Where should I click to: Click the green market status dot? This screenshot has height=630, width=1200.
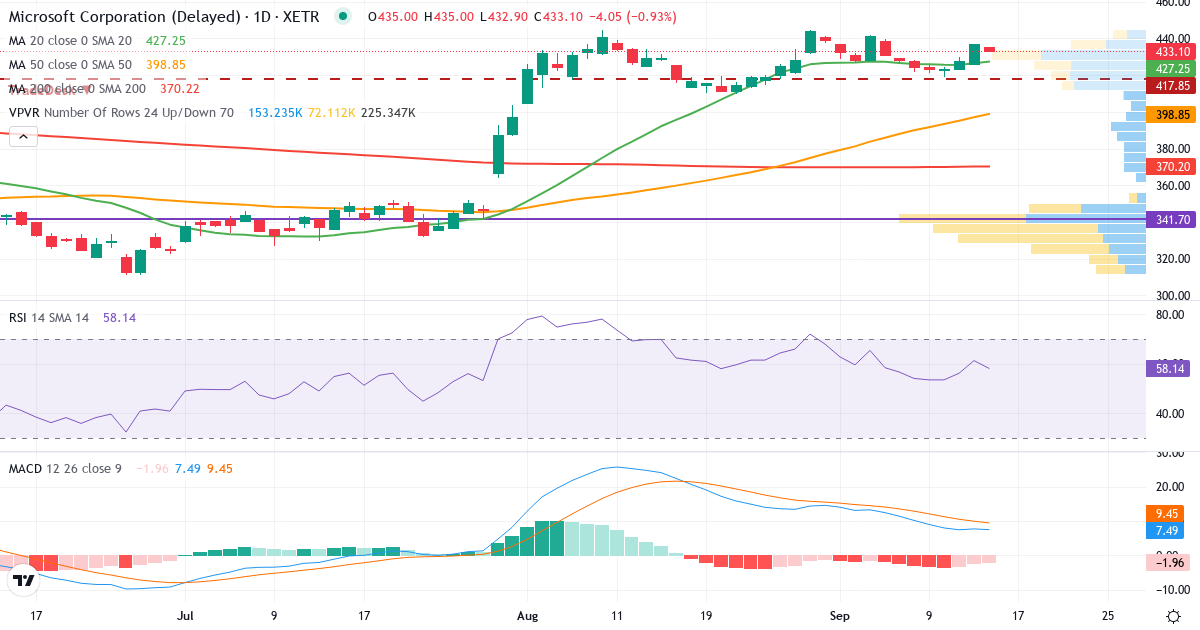tap(343, 16)
